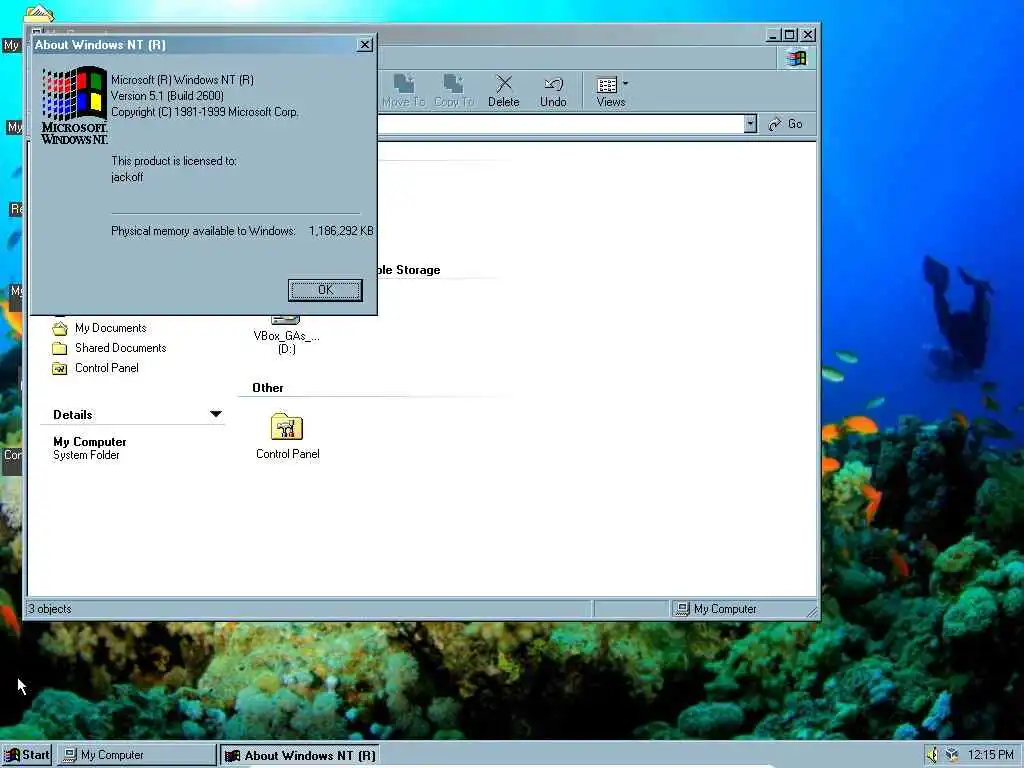Select the VBox_GAs (D:) drive
Screen dimensions: 1024x768
point(286,335)
